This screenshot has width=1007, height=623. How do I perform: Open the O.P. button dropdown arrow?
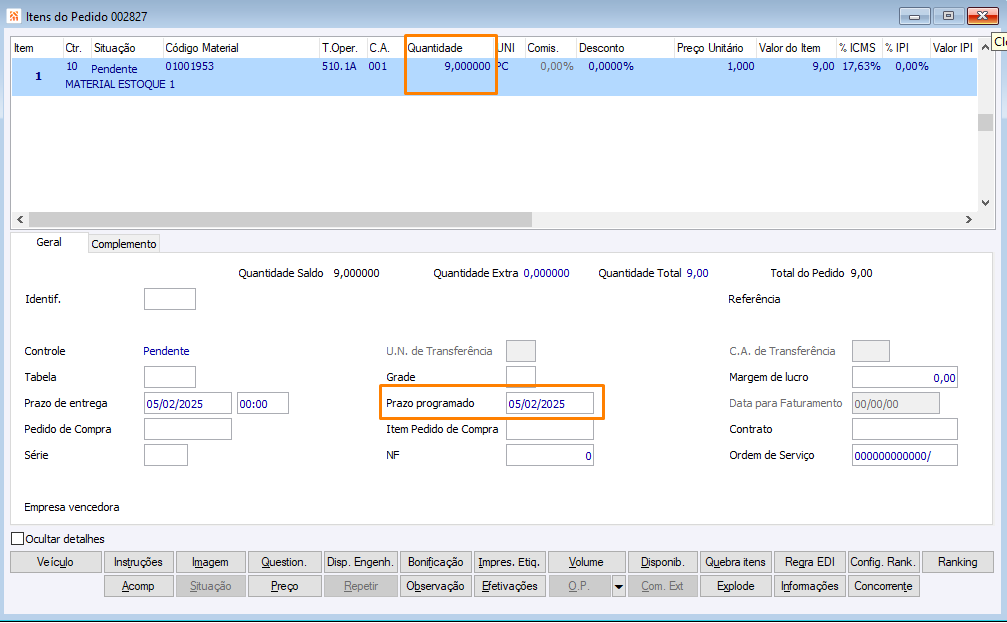point(618,586)
